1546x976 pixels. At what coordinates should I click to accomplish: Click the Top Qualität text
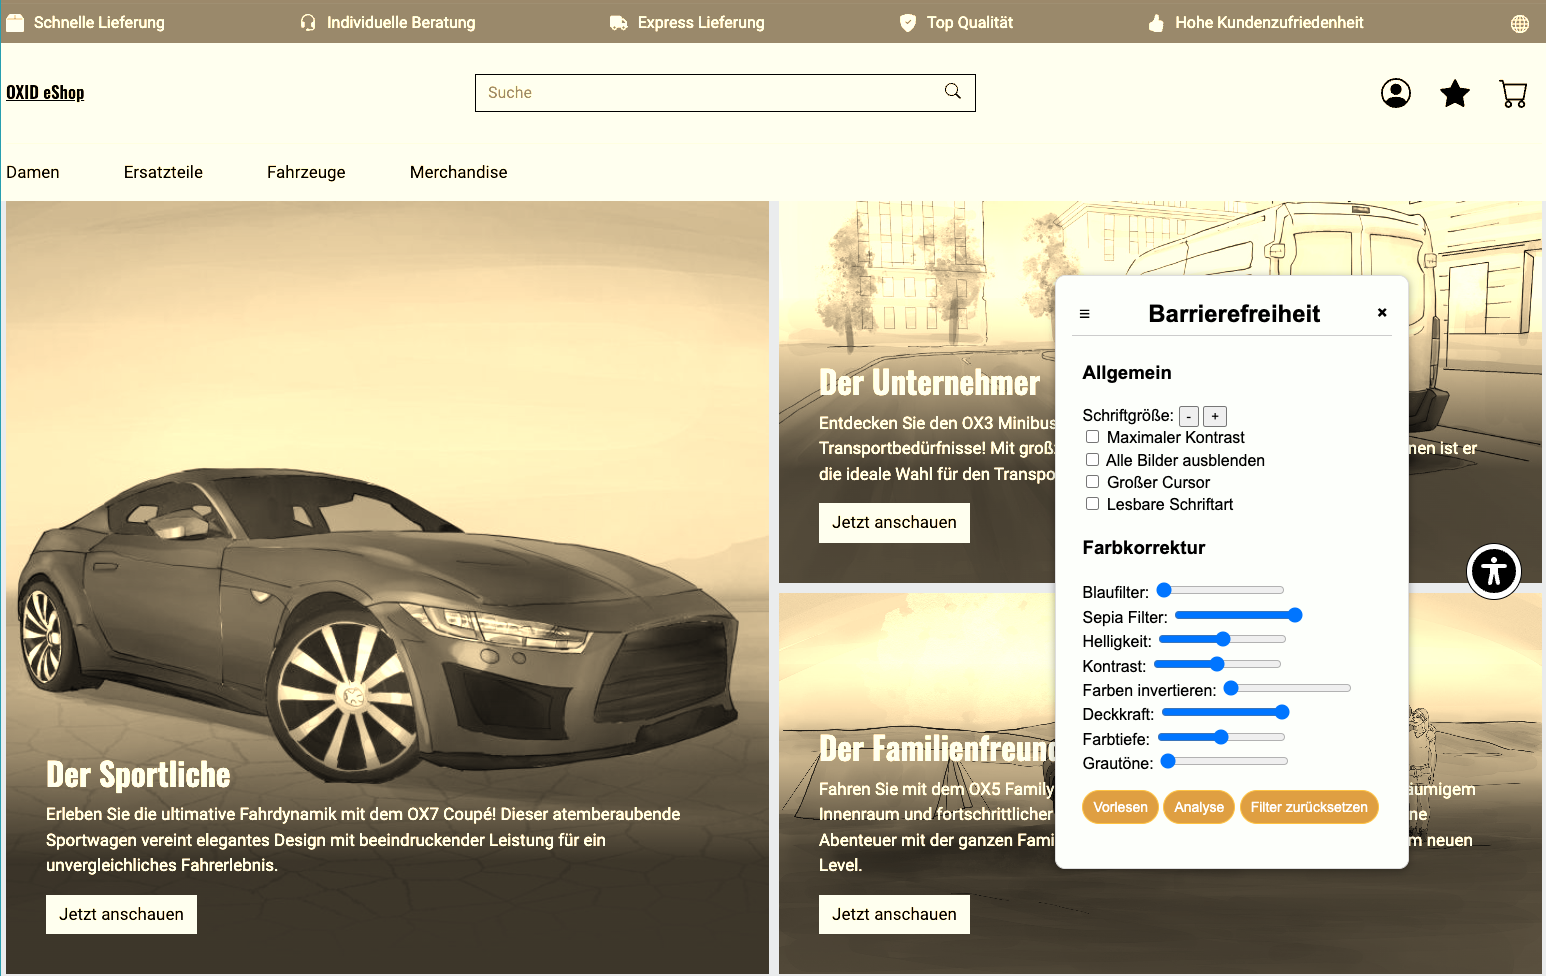pos(970,22)
